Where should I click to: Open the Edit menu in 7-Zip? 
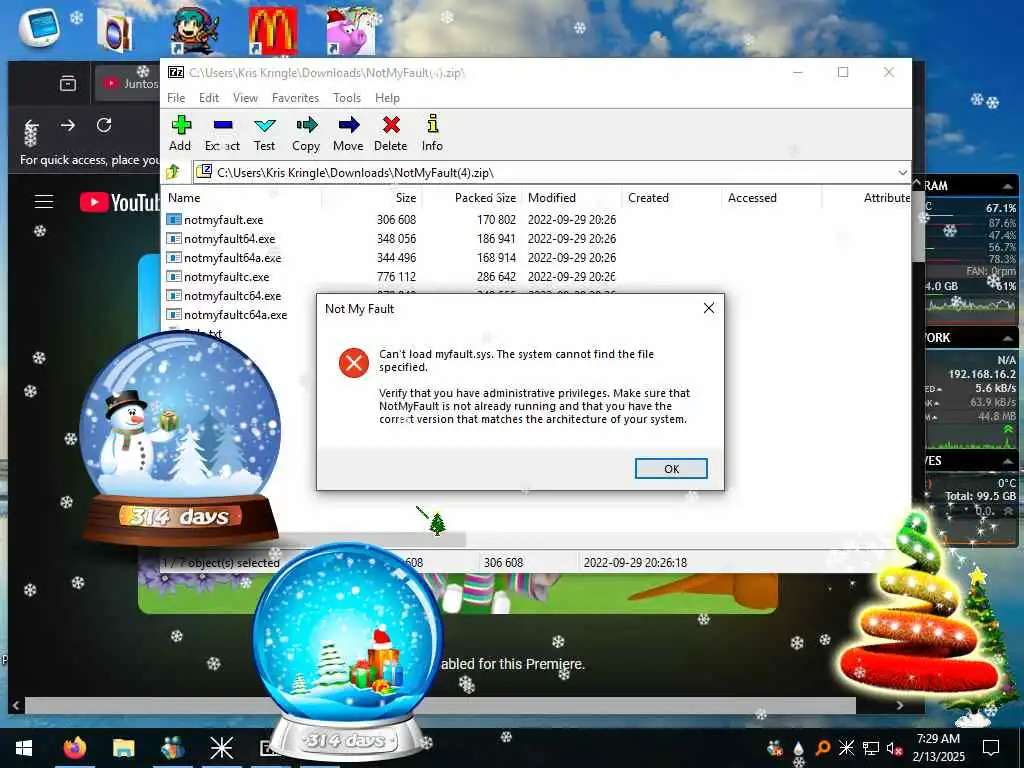[x=209, y=98]
